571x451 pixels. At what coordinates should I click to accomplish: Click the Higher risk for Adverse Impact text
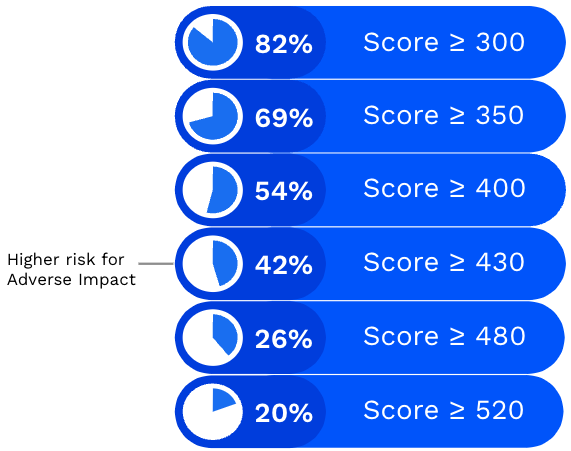point(71,270)
